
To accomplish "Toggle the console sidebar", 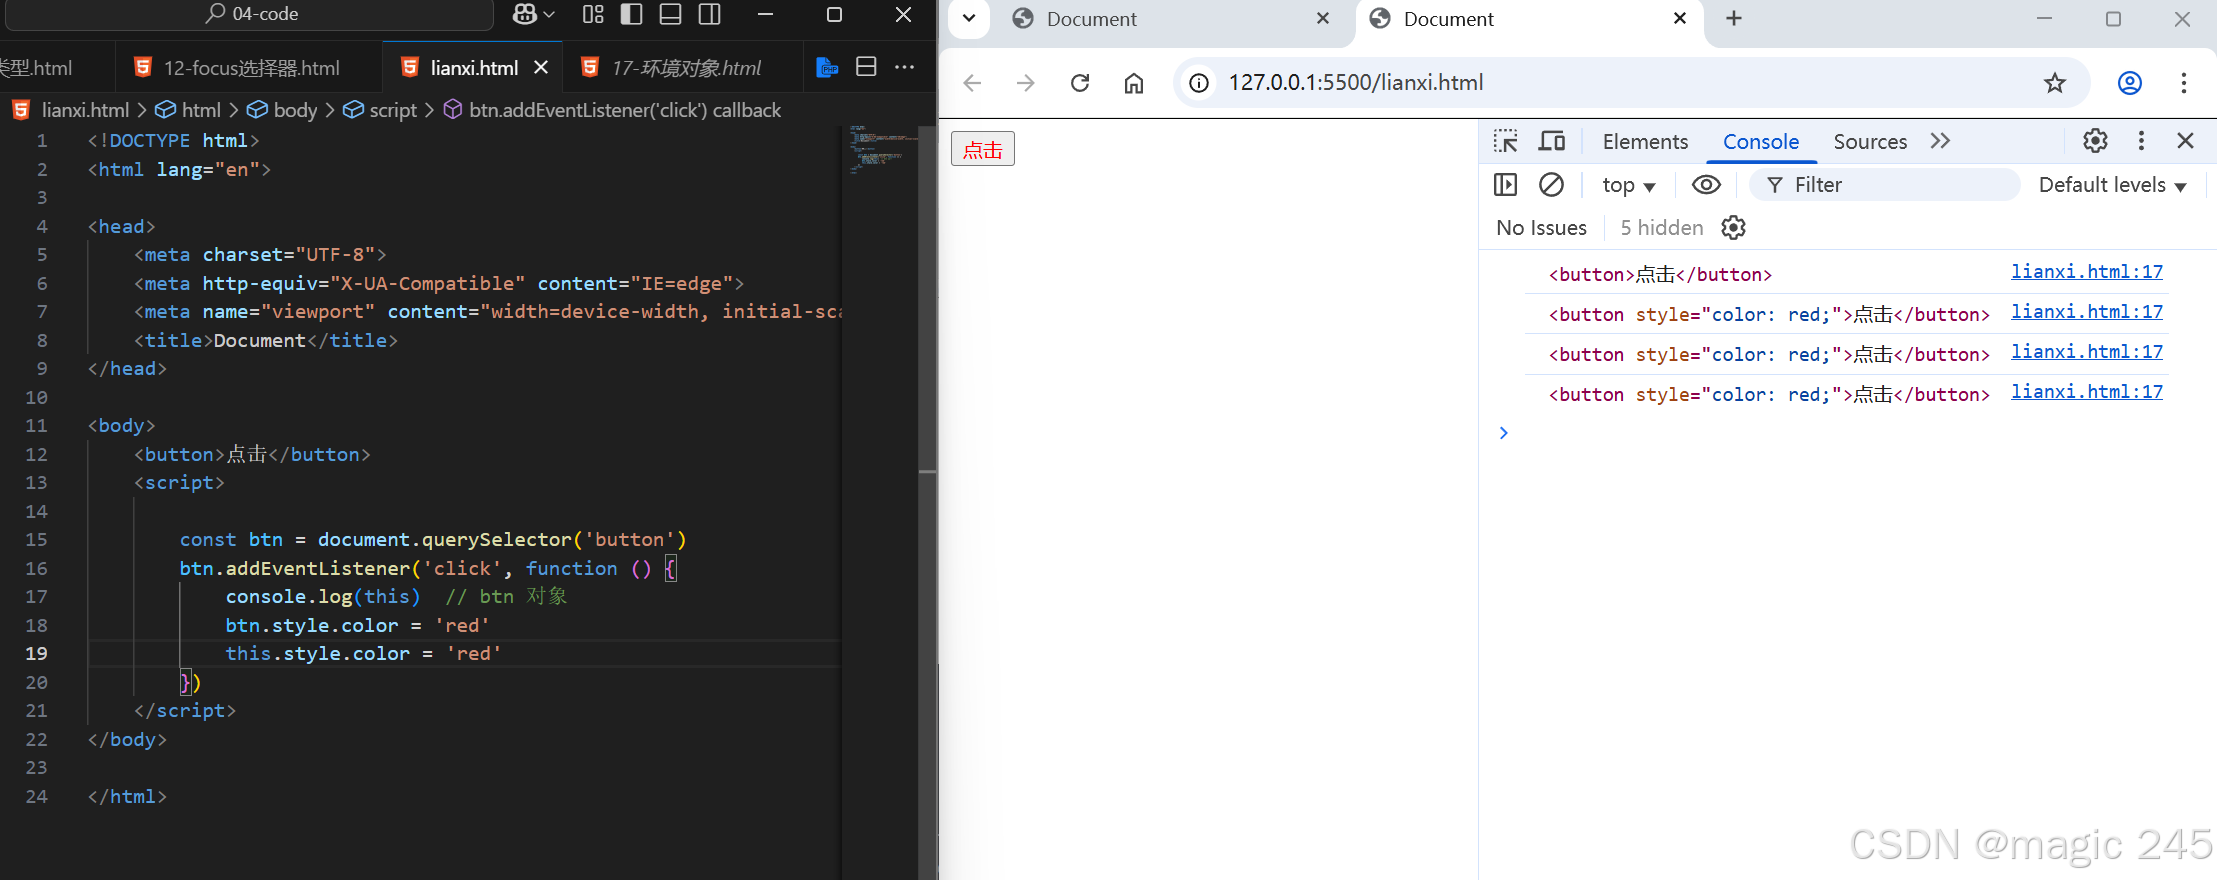I will coord(1505,185).
